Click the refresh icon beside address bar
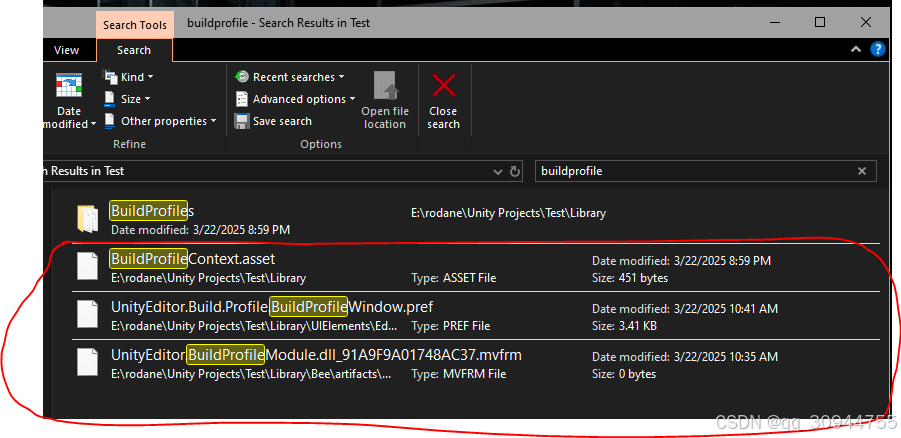The image size is (901, 438). coord(516,171)
